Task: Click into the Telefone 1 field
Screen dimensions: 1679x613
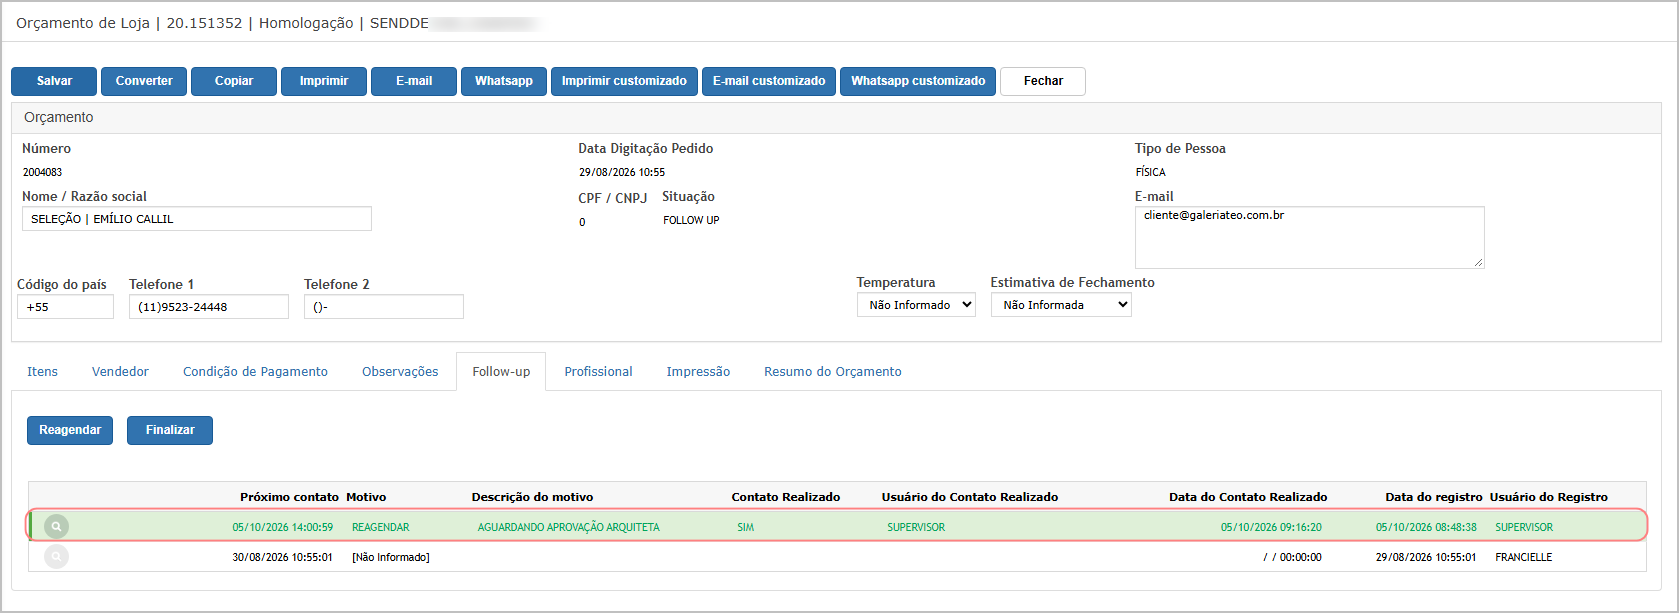Action: 209,307
